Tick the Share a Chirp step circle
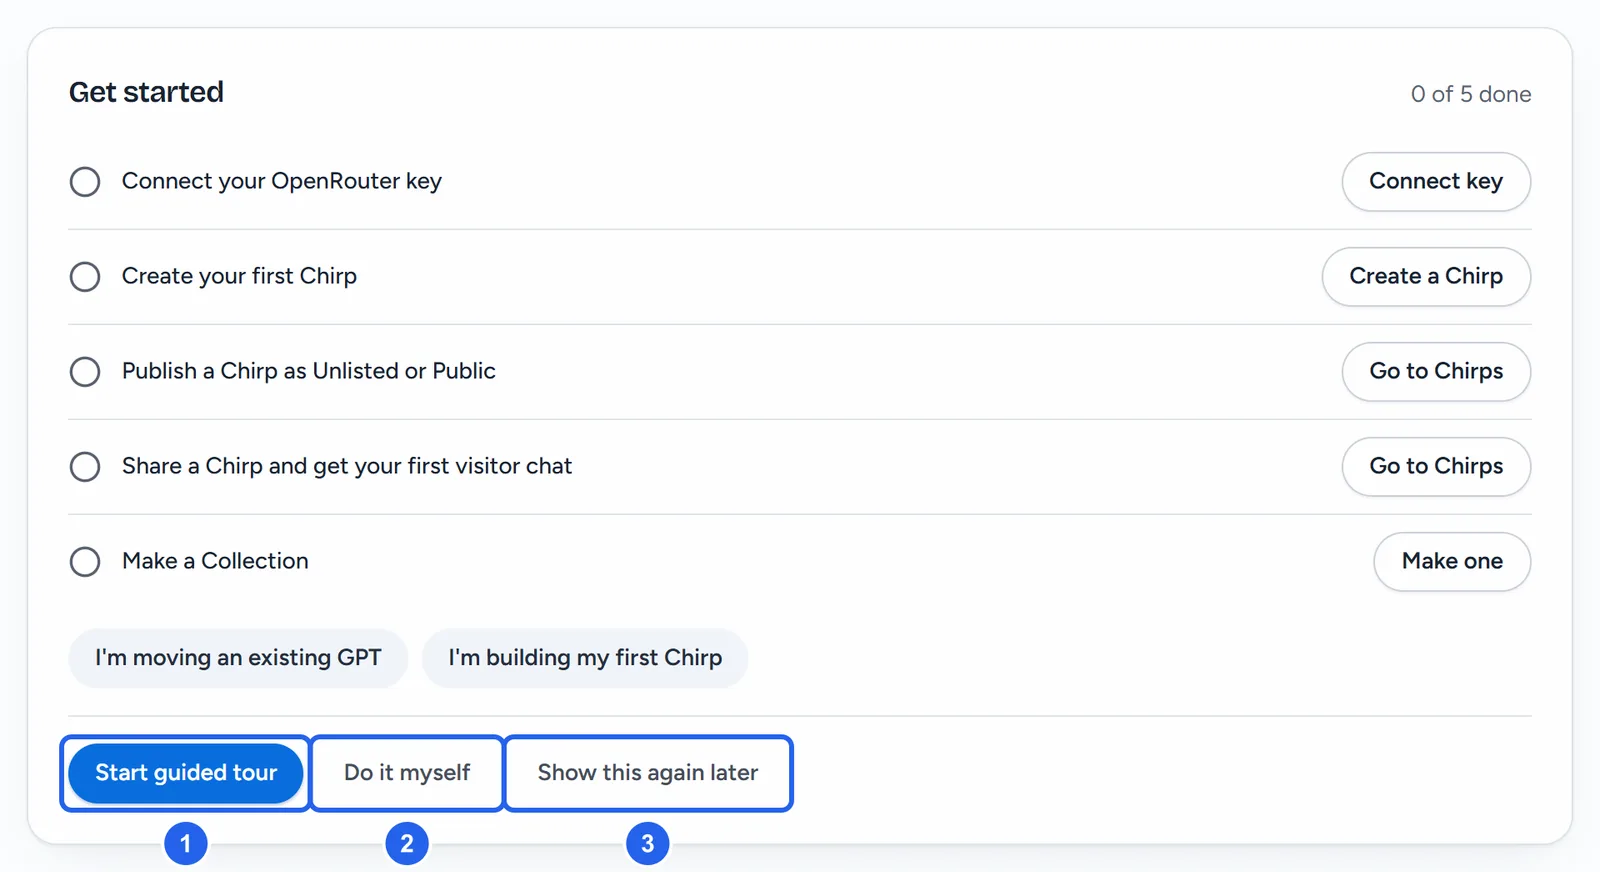 tap(85, 467)
